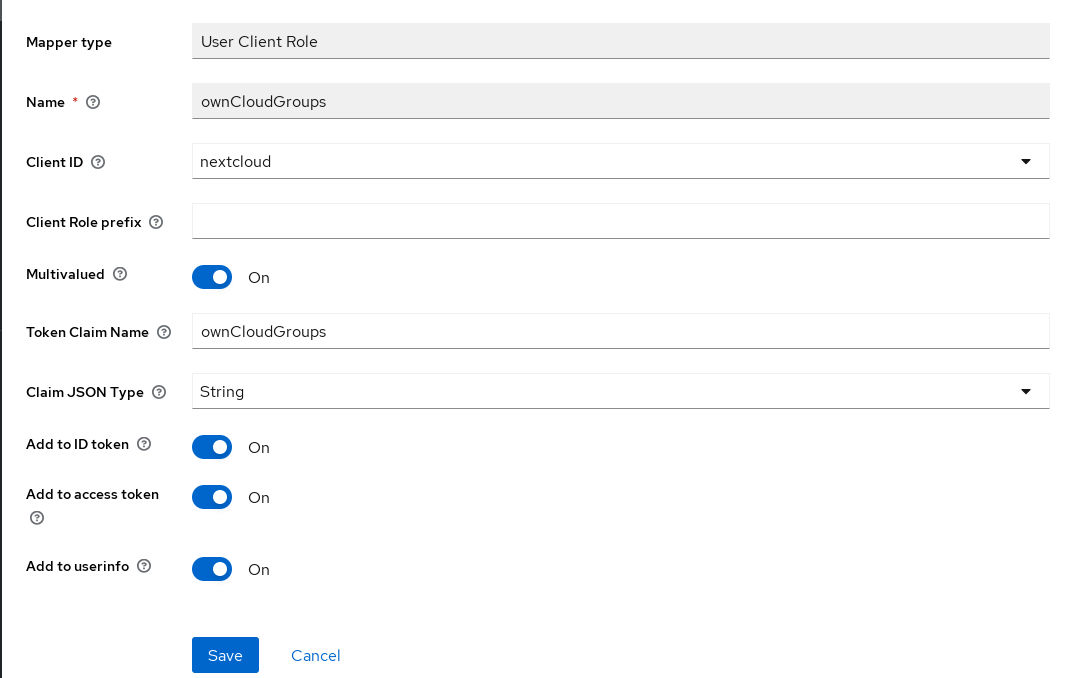Click help icon beside Client ID

click(98, 162)
